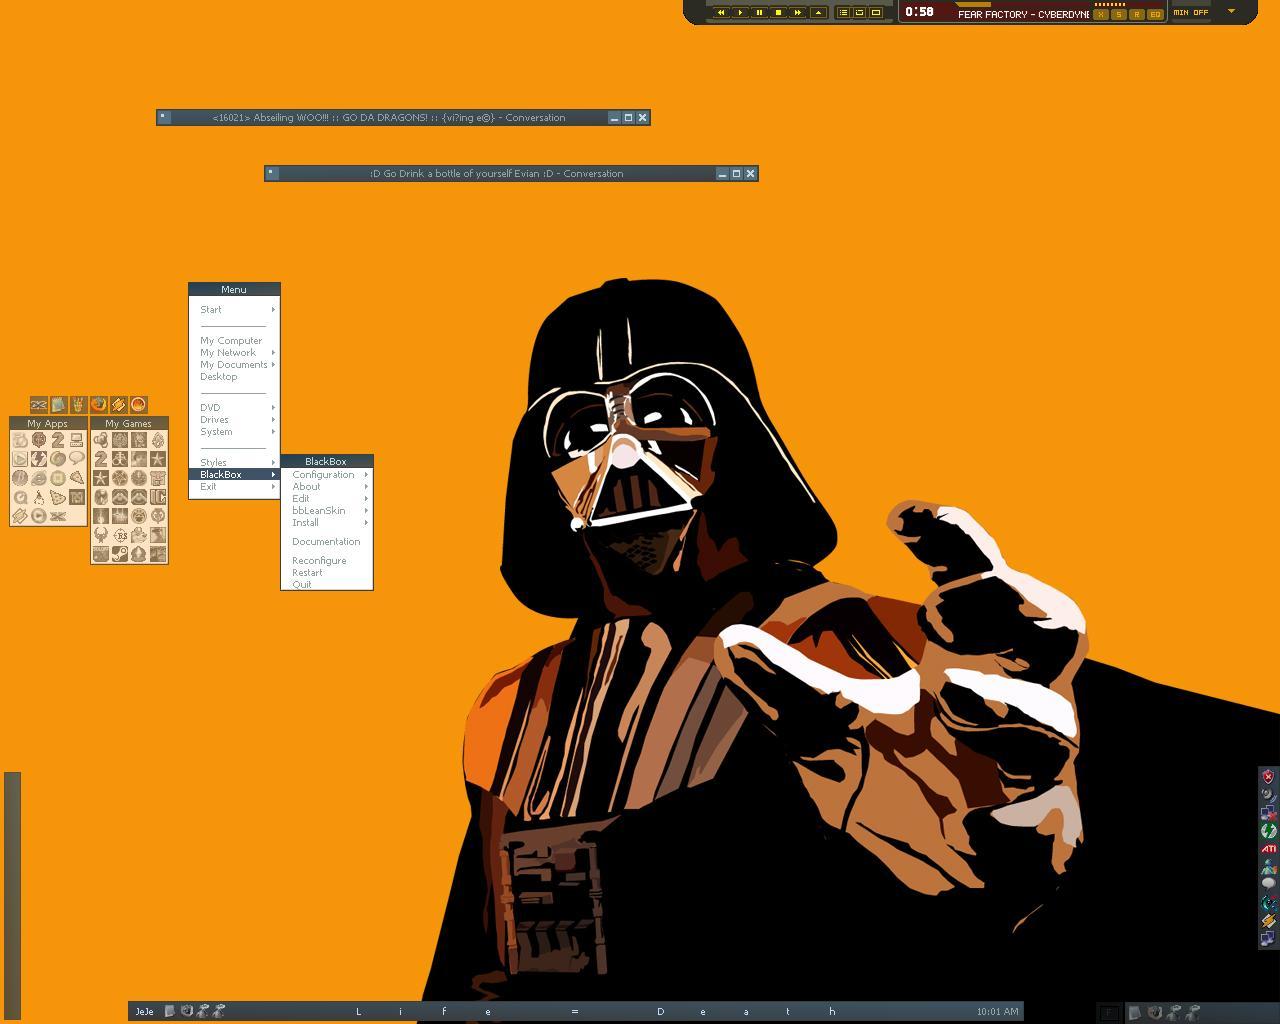1280x1024 pixels.
Task: Click the eject button in the music player
Action: coord(818,13)
